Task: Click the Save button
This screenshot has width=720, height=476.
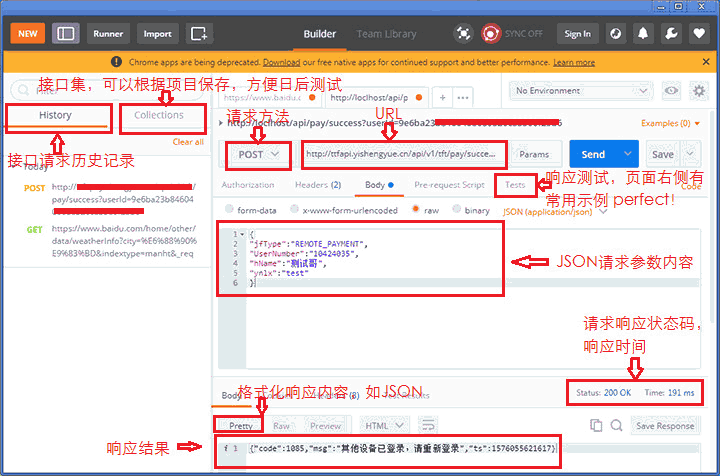Action: [x=663, y=155]
